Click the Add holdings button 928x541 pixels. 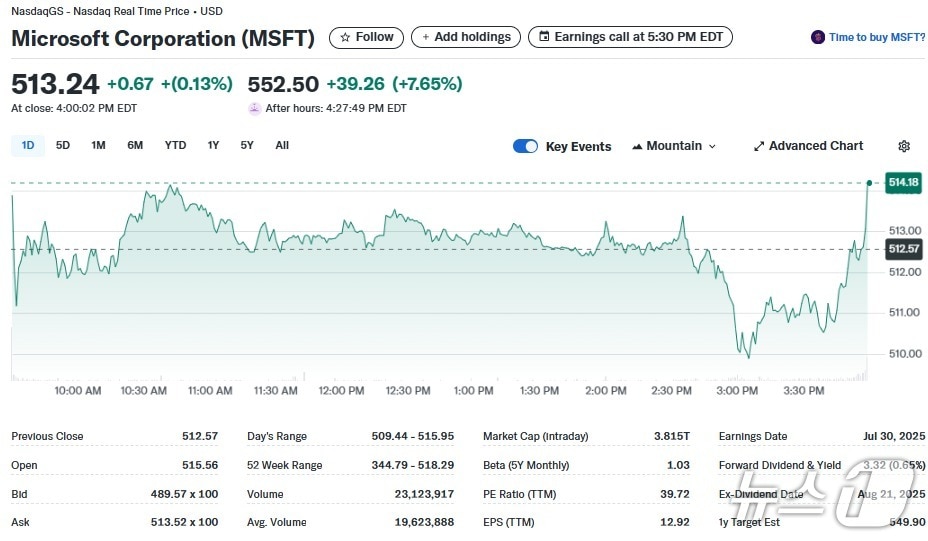coord(466,37)
